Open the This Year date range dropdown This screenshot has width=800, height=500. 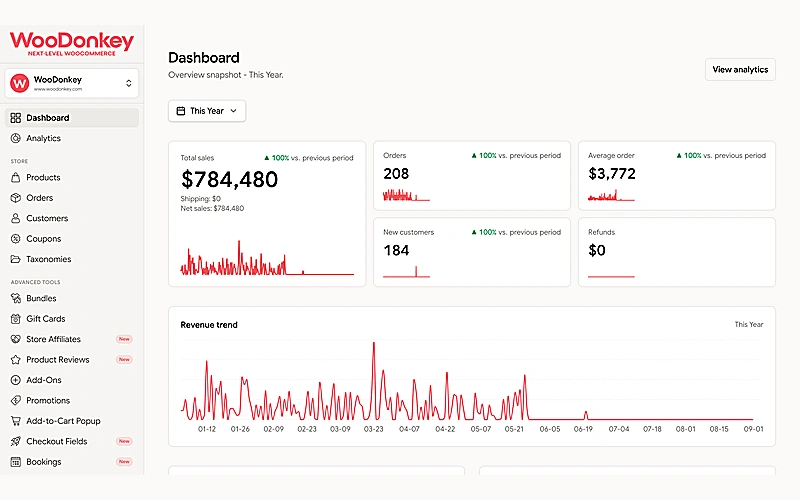click(207, 111)
